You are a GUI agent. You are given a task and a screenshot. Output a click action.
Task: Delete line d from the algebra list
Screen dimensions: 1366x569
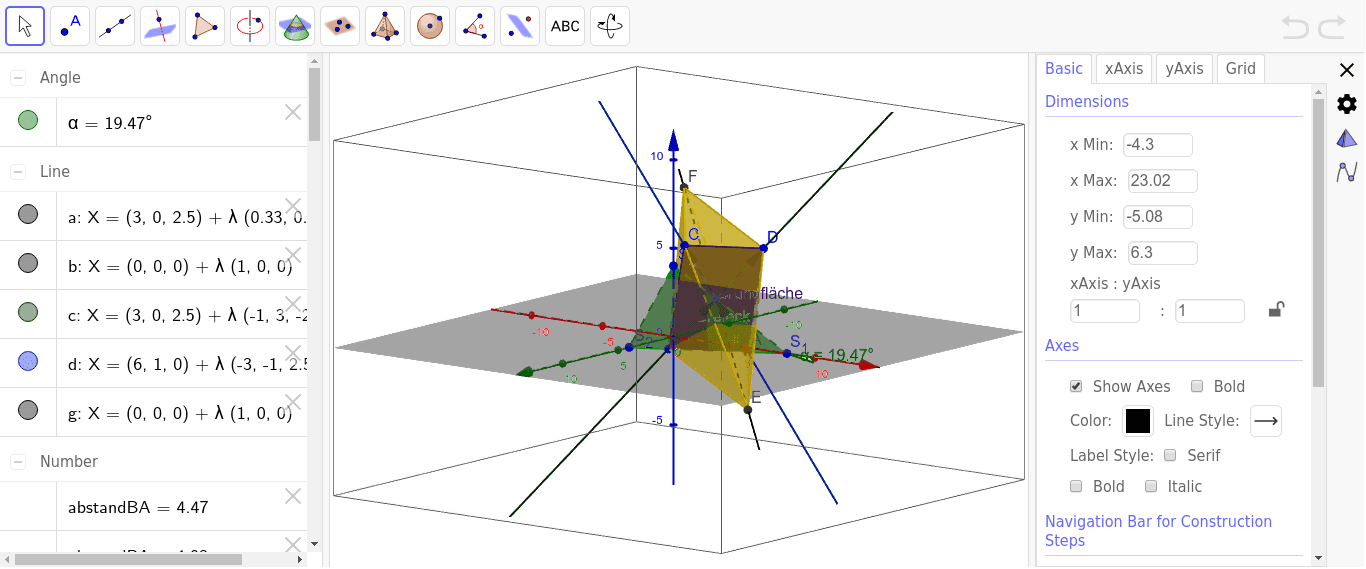click(x=293, y=353)
